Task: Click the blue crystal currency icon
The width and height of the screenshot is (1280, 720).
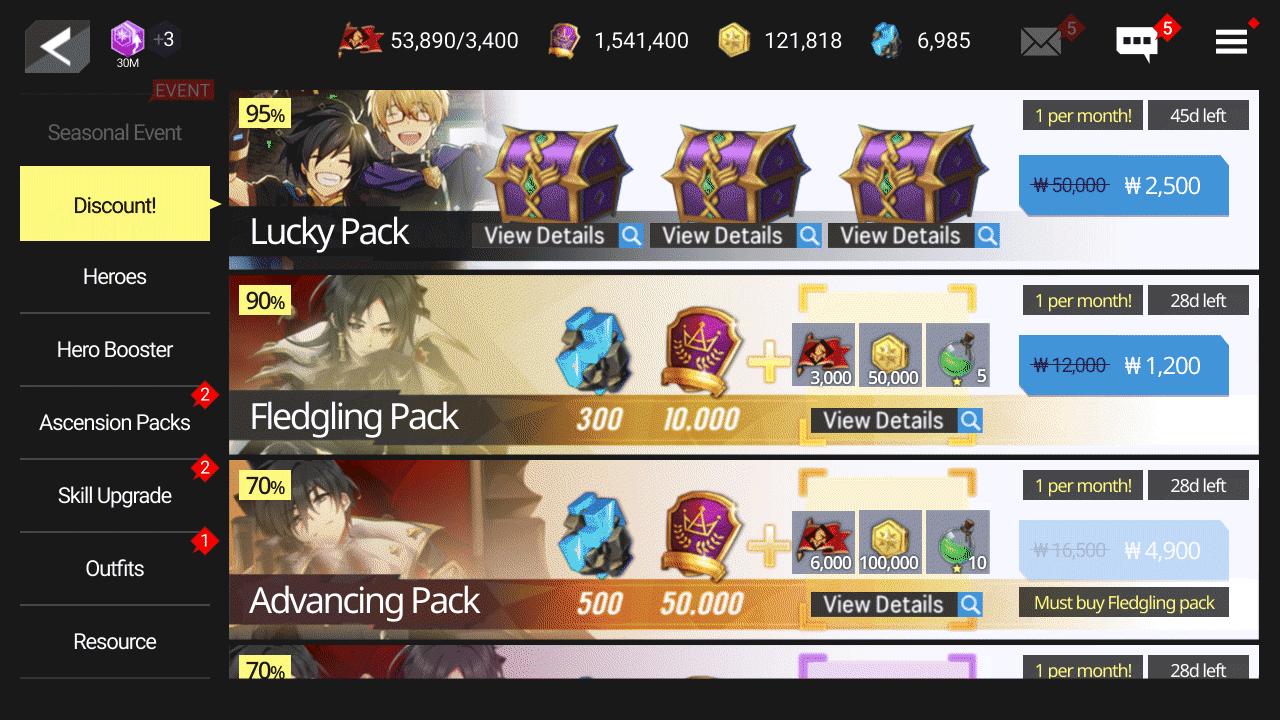Action: (x=886, y=40)
